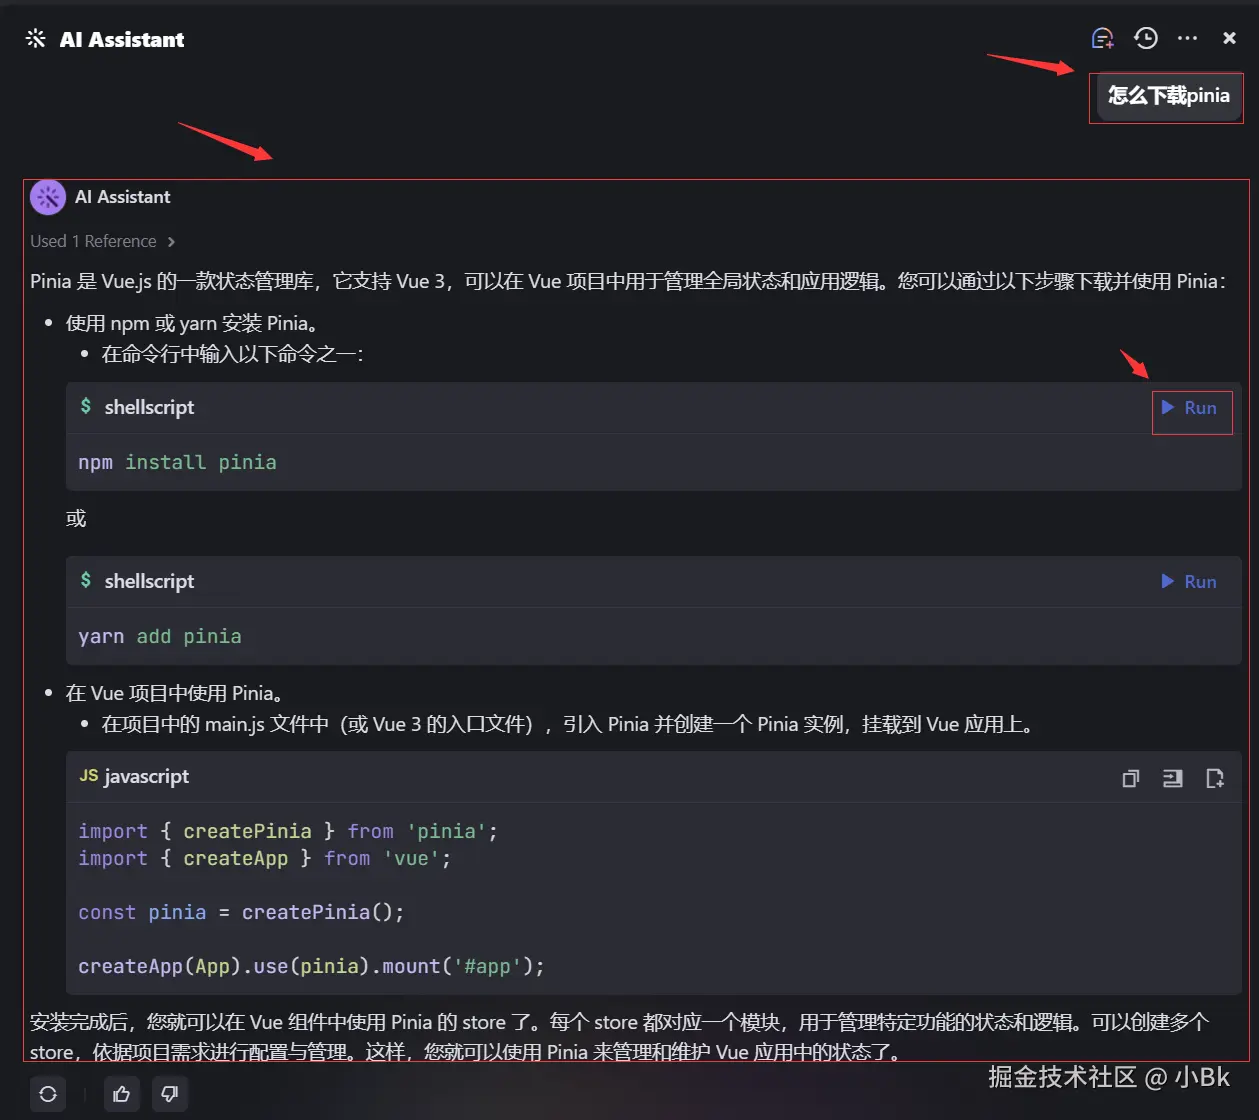
Task: Click the purple AI Assistant avatar icon
Action: 48,197
